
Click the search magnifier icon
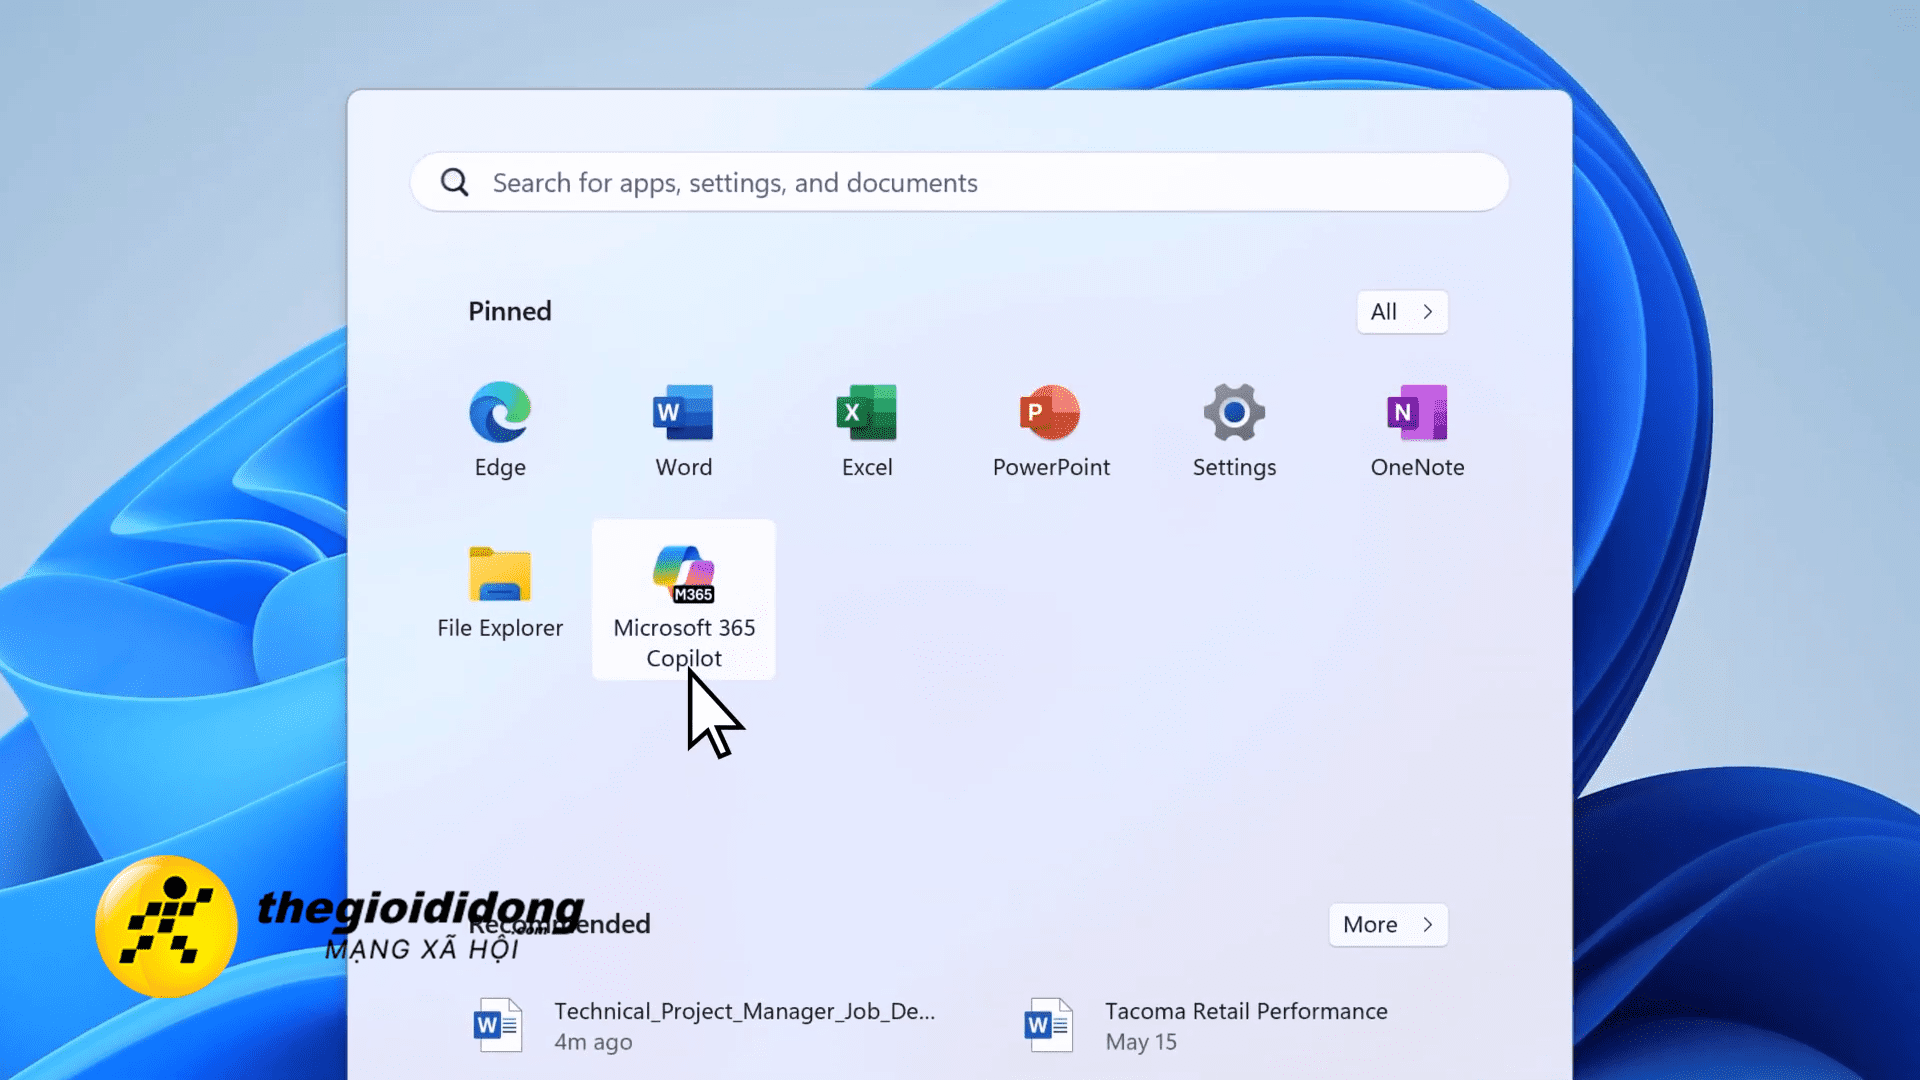pos(455,182)
